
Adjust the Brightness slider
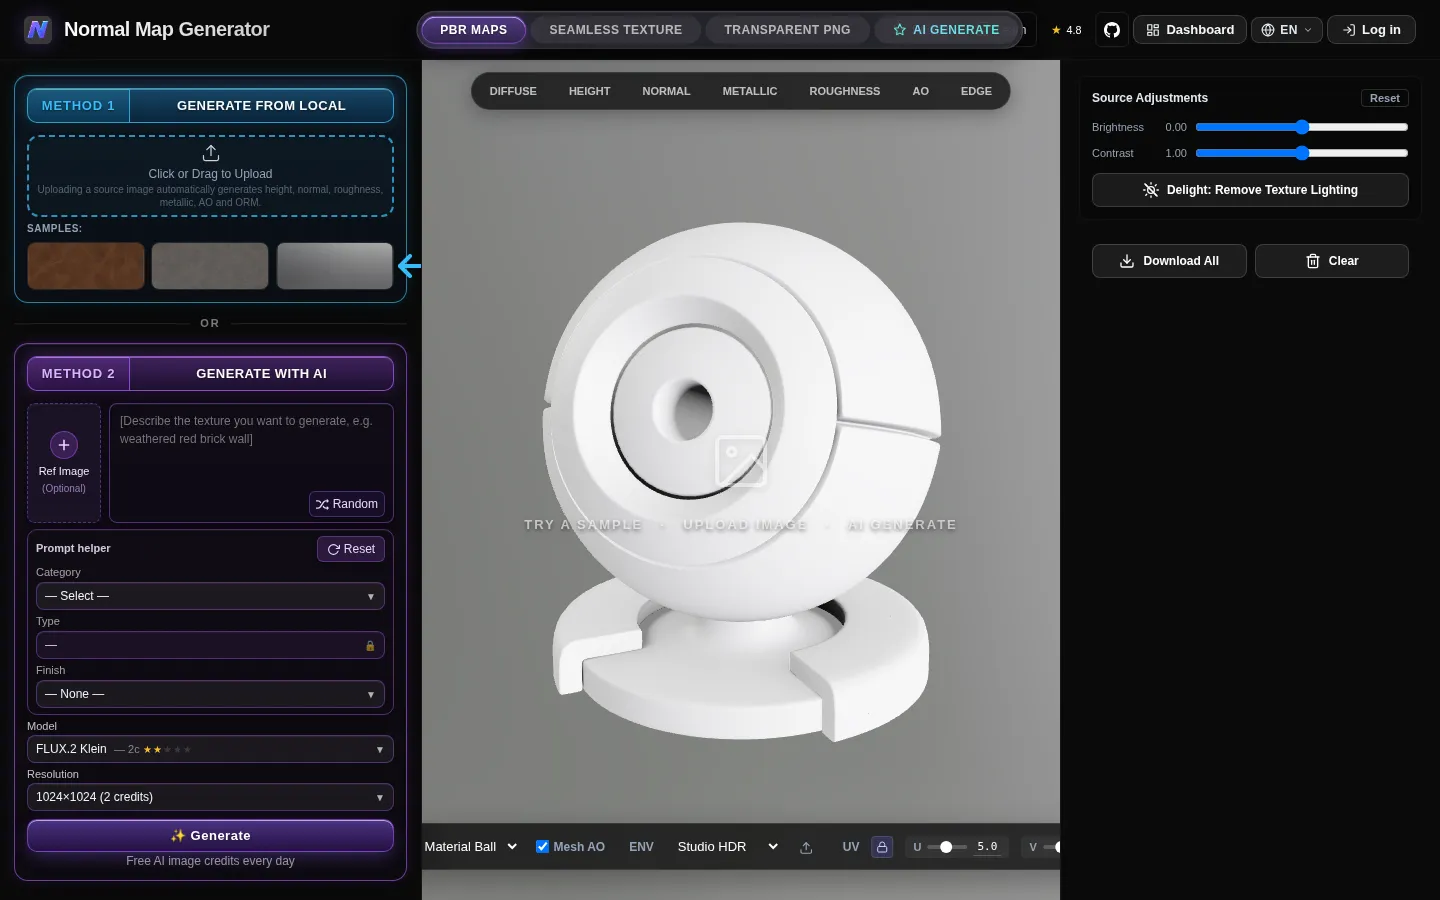click(x=1302, y=127)
